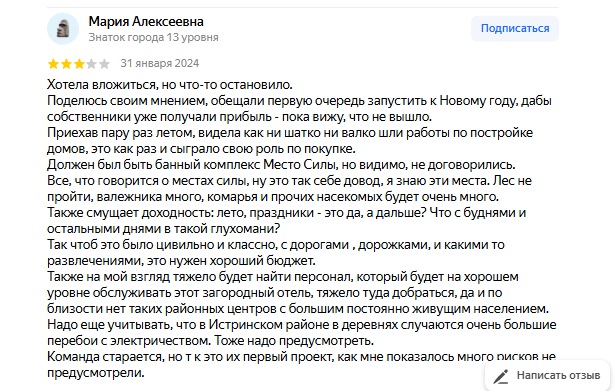Click the pencil icon beside Написать отзыв

point(501,376)
